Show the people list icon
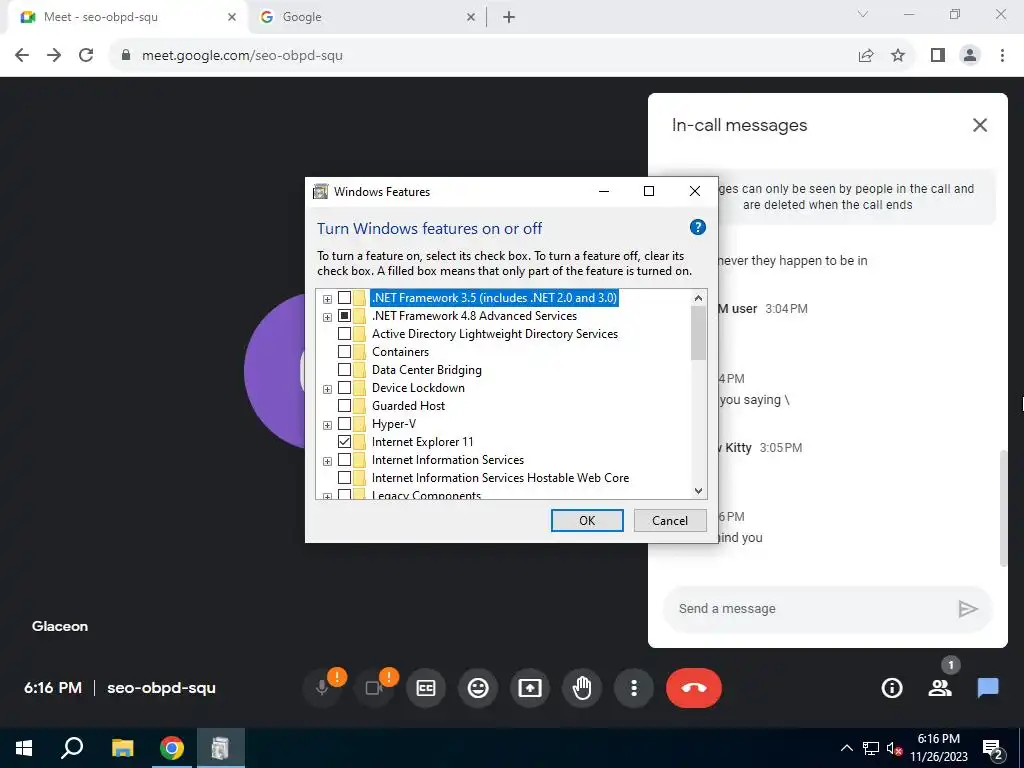The height and width of the screenshot is (768, 1024). point(940,688)
